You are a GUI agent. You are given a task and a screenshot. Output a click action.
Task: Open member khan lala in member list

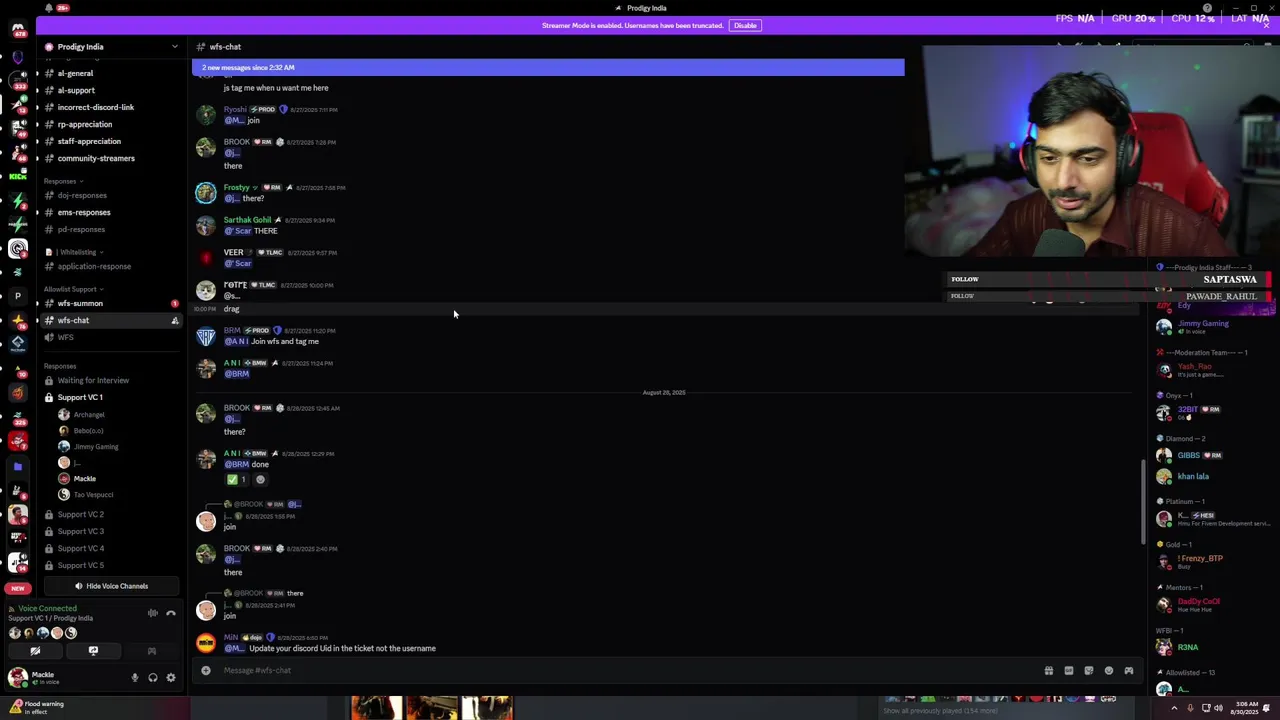pyautogui.click(x=1193, y=477)
